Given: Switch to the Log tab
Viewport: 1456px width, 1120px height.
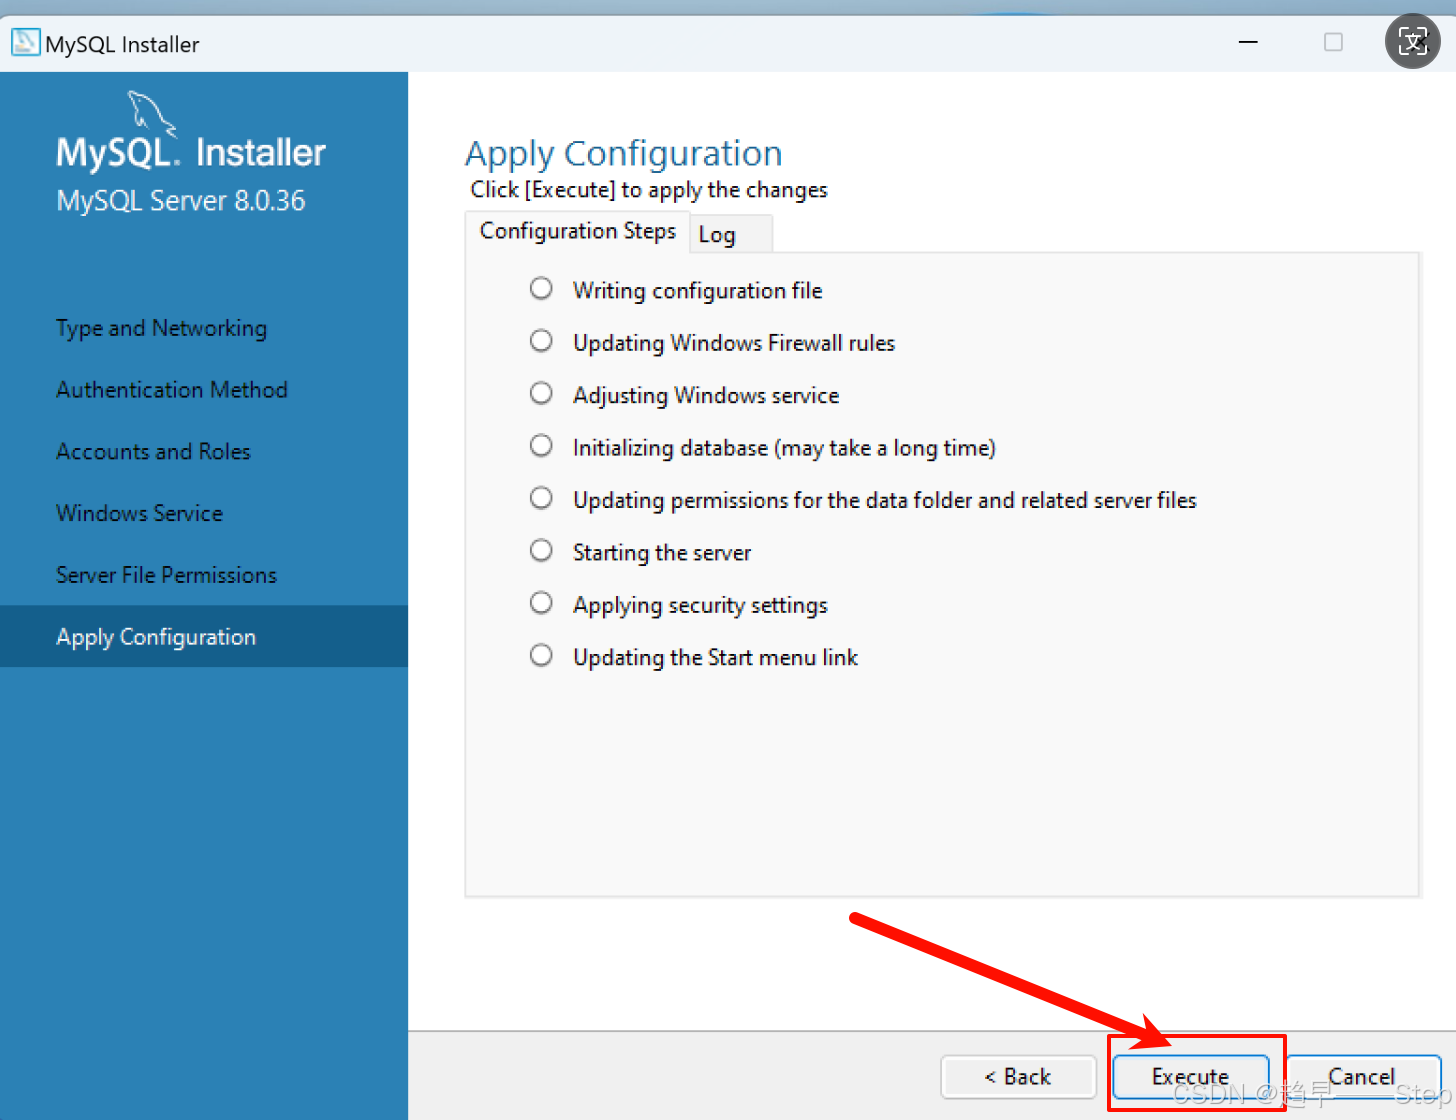Looking at the screenshot, I should point(731,235).
